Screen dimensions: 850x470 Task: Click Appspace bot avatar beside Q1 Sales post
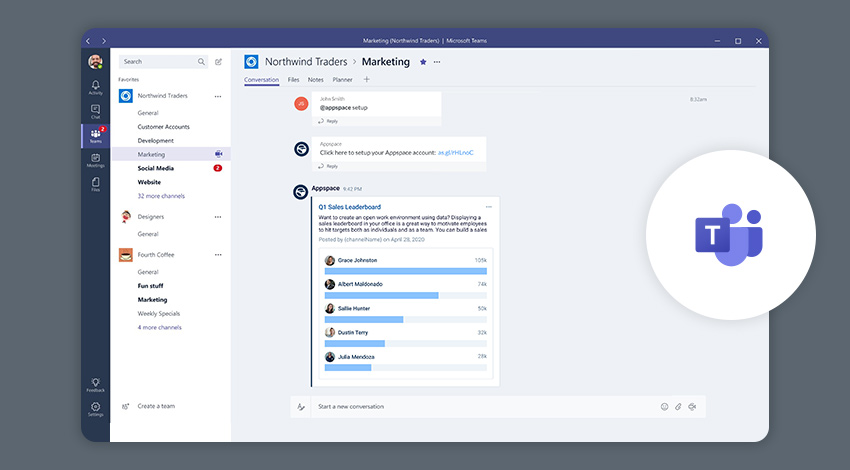pos(300,192)
